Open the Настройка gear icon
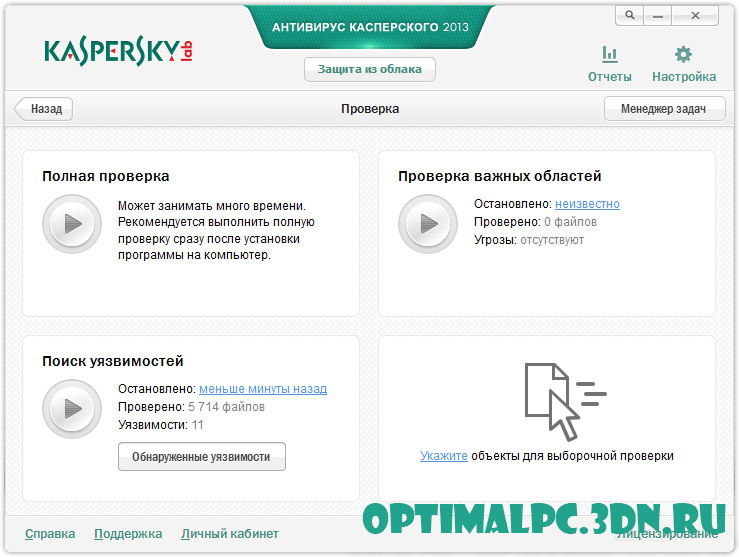The image size is (739, 557). pos(683,54)
